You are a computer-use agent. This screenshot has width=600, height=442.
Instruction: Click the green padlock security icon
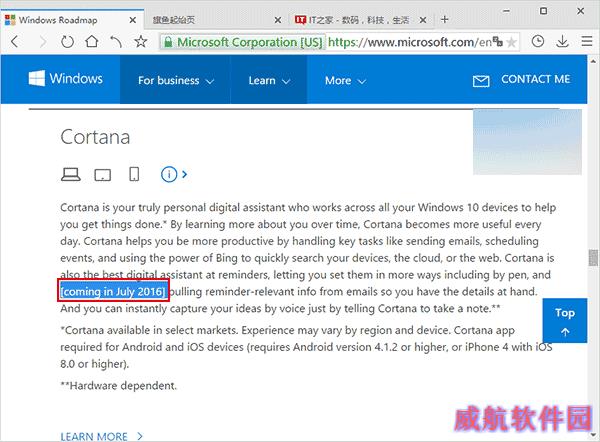tap(168, 42)
